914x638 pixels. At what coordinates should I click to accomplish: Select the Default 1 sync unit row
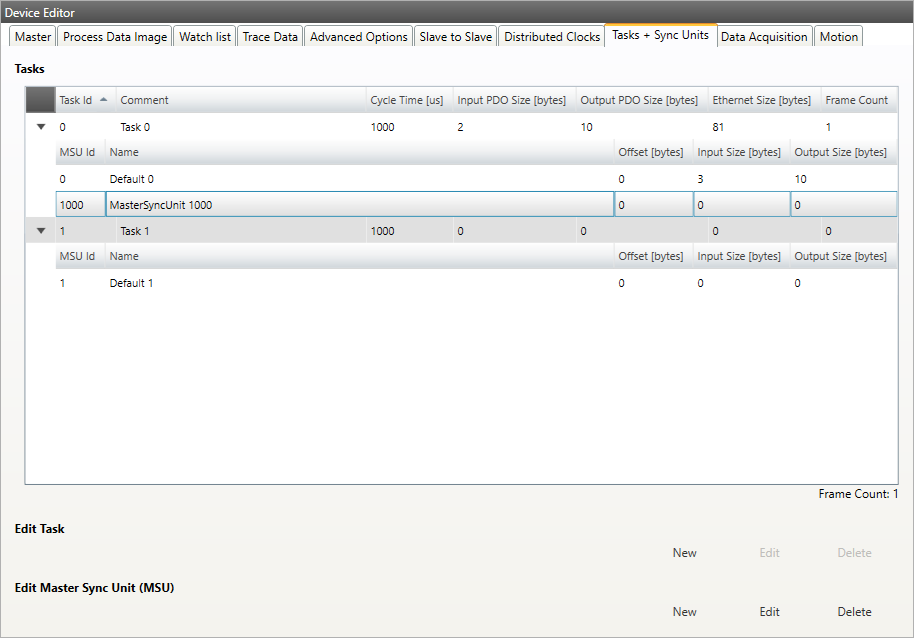point(300,283)
